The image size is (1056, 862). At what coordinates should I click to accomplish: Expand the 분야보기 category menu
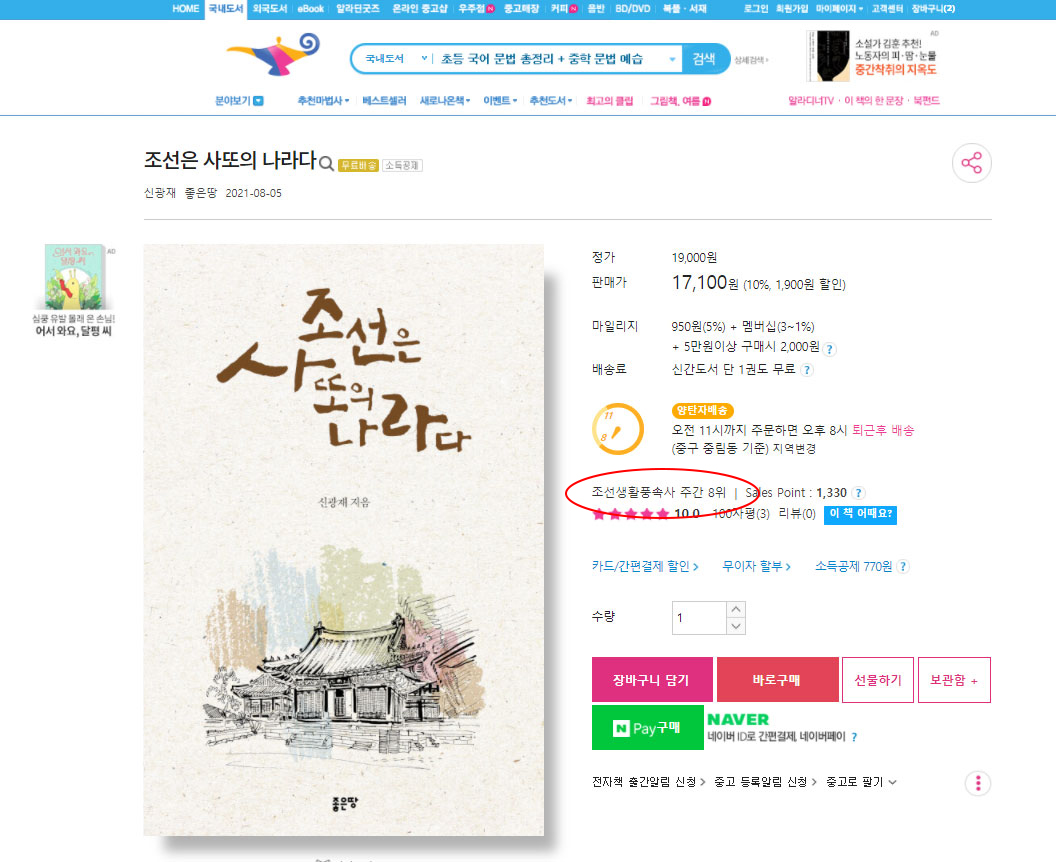239,101
